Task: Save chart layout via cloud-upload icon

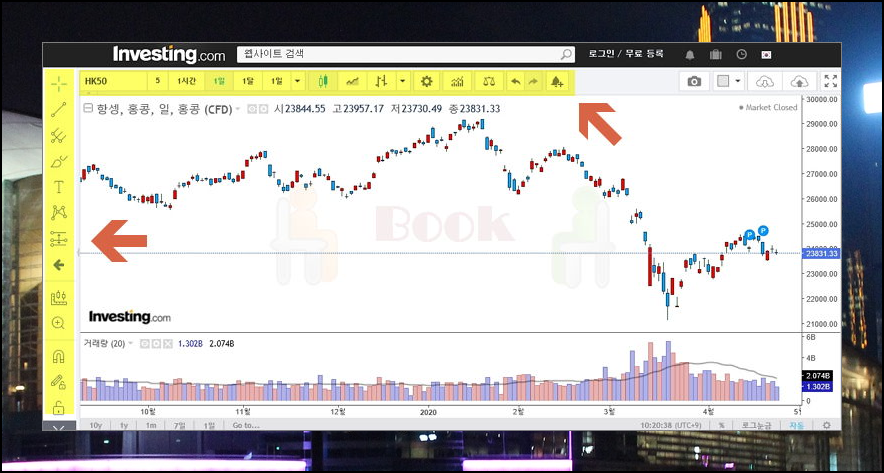Action: click(x=799, y=82)
